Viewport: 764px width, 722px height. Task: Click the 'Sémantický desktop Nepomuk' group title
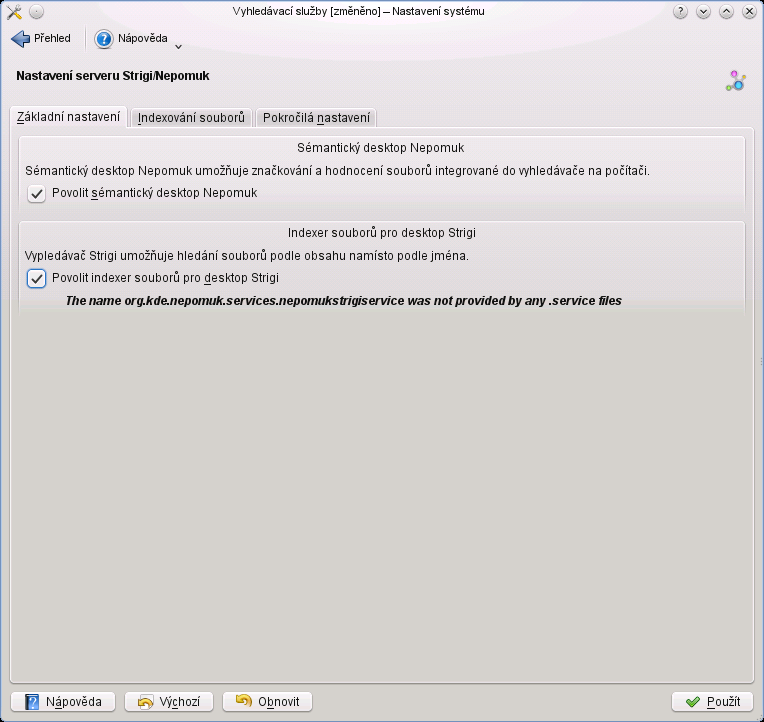point(381,148)
